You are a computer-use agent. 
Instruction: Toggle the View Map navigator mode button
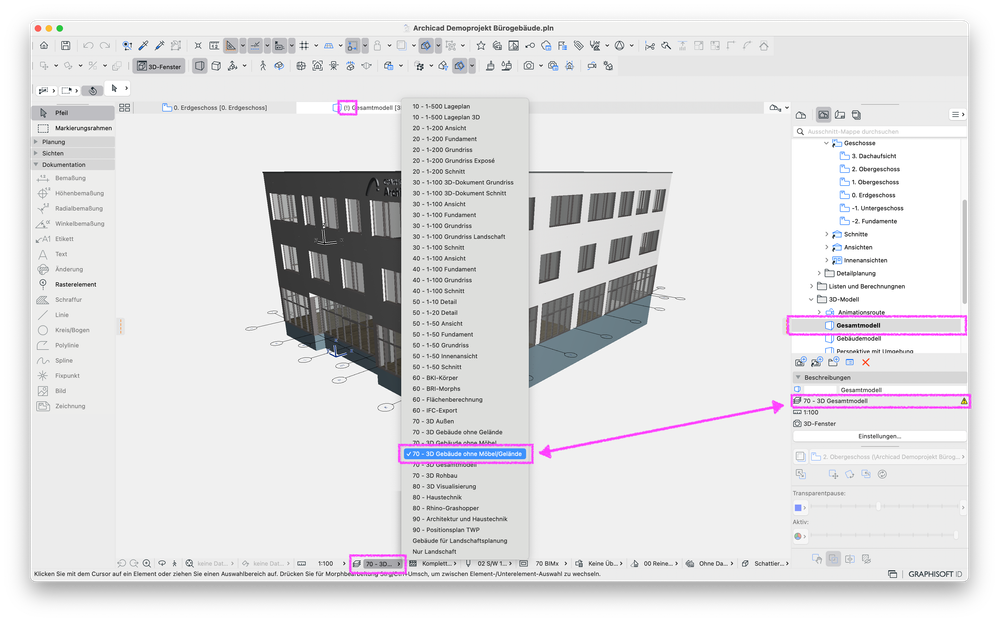(x=823, y=115)
